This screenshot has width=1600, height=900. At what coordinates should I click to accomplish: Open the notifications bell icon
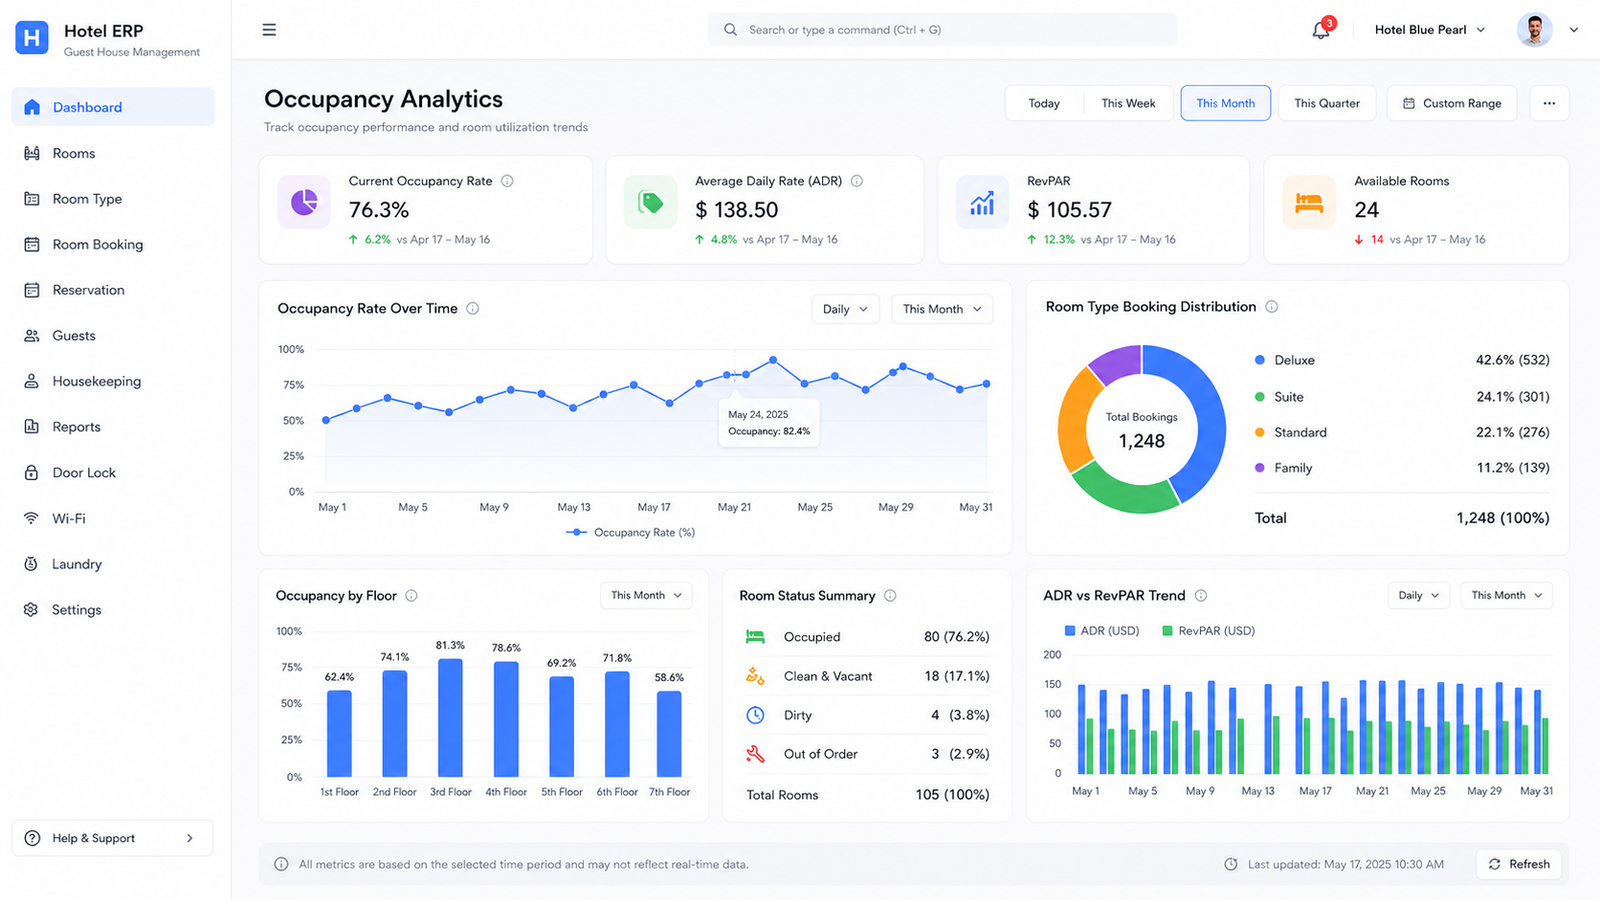1321,30
